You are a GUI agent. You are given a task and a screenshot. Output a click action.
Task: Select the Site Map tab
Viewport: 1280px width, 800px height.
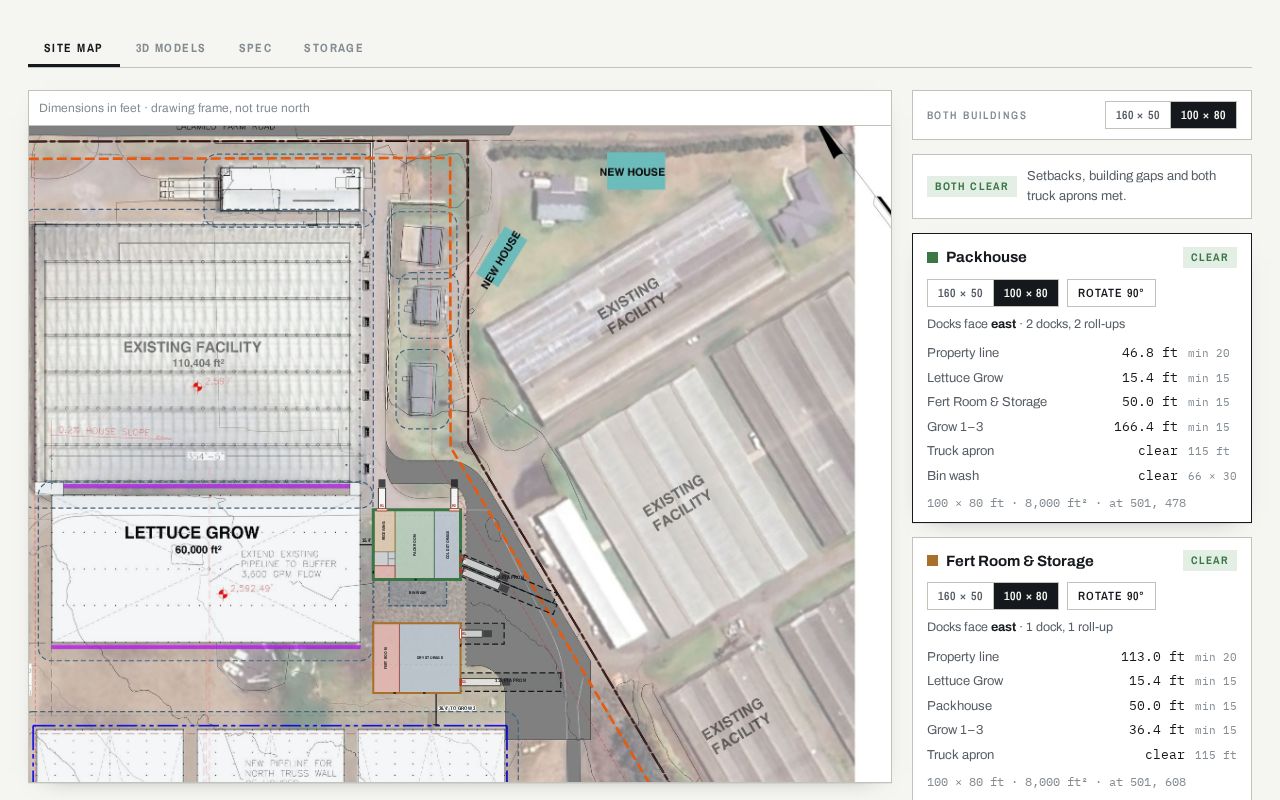click(x=74, y=48)
